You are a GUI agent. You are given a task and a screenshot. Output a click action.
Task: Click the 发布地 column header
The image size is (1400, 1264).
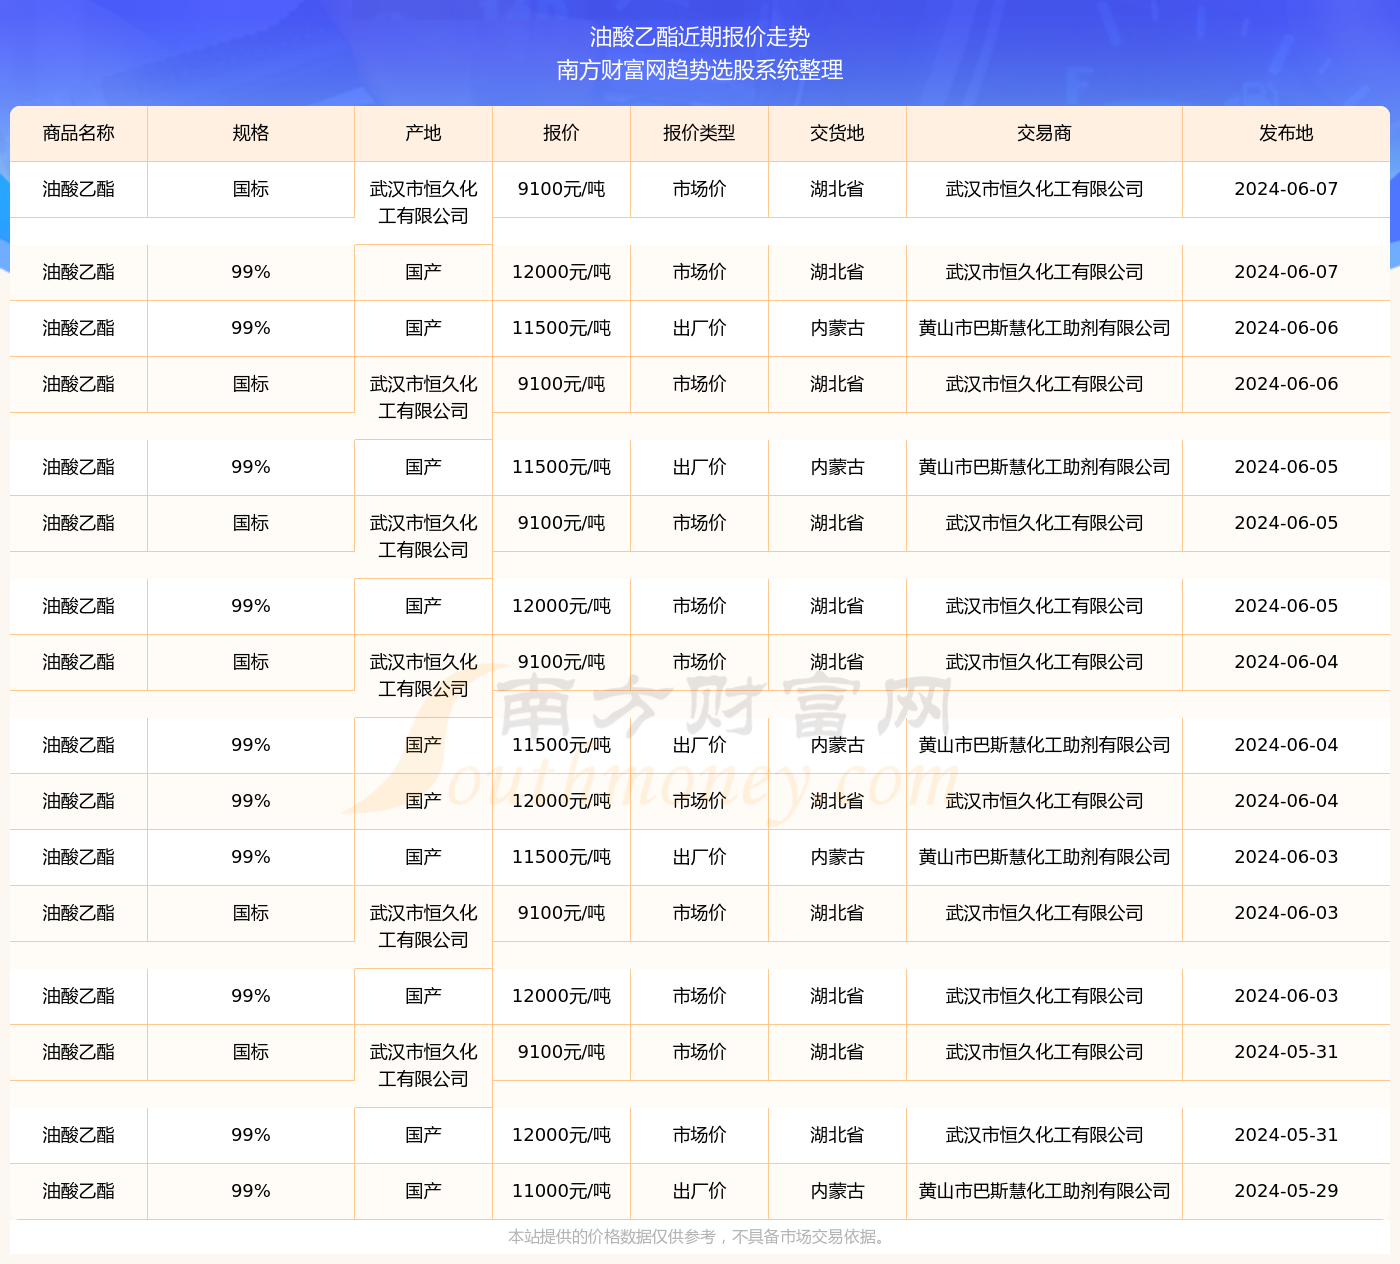(1286, 133)
